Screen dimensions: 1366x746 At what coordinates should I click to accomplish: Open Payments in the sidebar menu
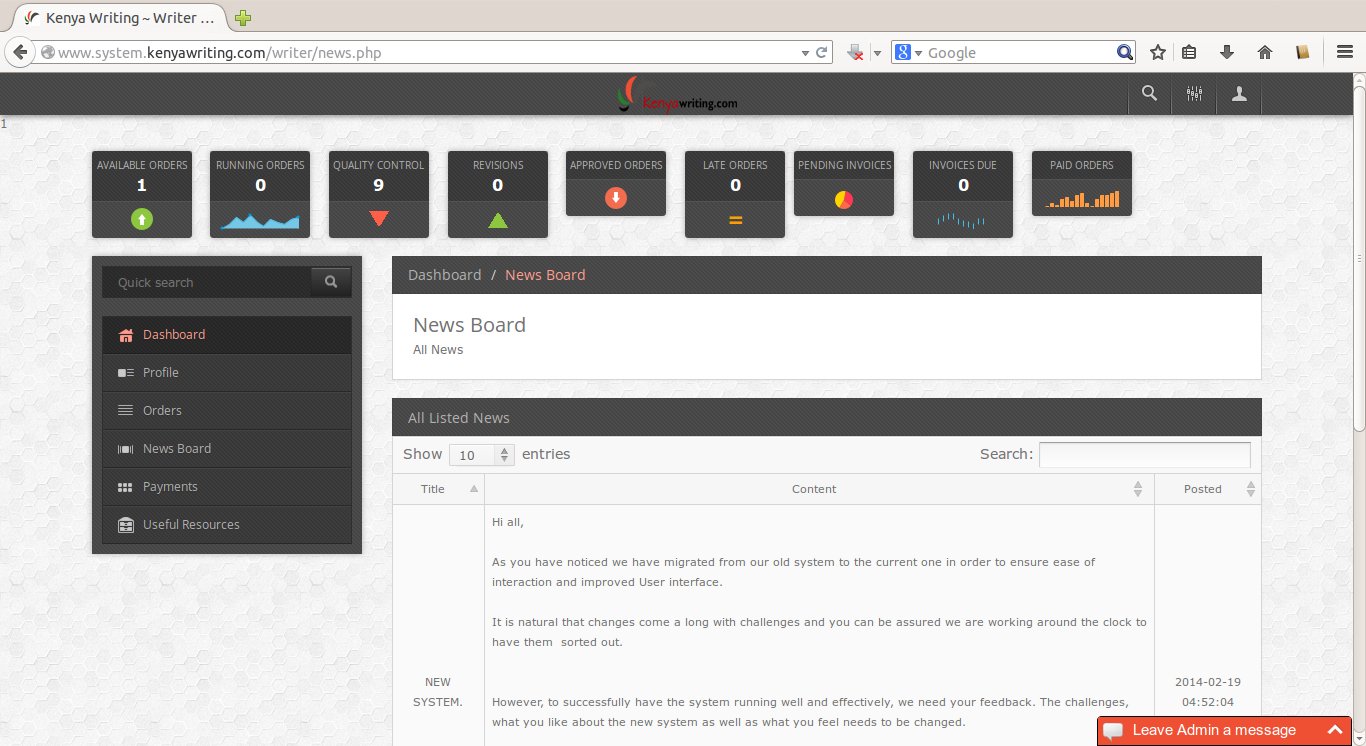pyautogui.click(x=170, y=487)
